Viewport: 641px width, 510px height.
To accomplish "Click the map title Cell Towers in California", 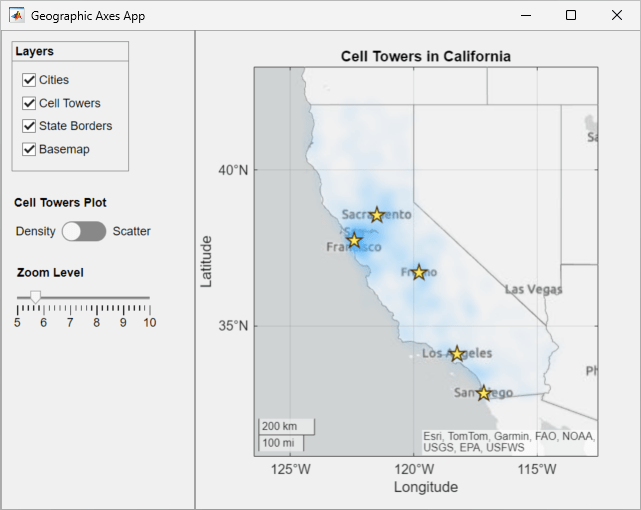I will 426,56.
